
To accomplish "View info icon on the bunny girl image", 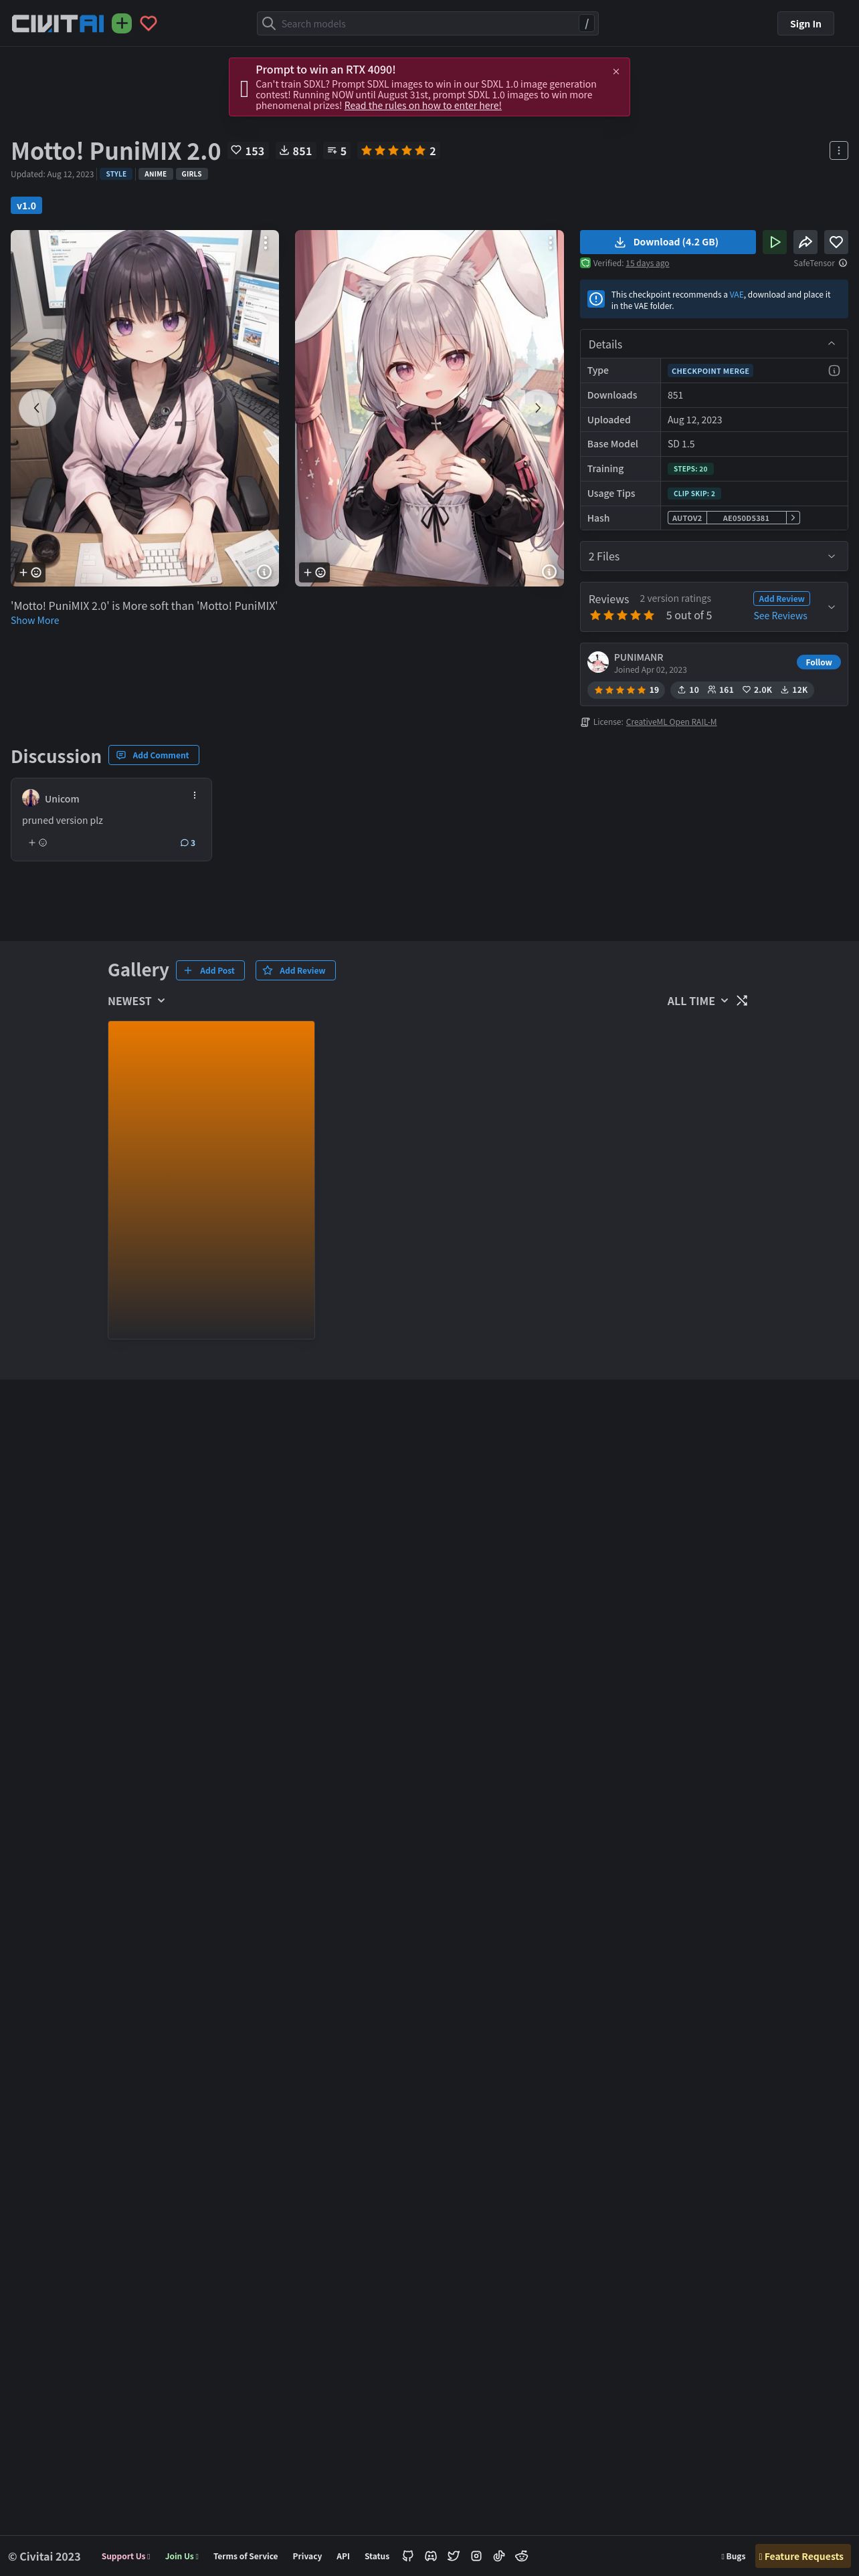I will 549,572.
